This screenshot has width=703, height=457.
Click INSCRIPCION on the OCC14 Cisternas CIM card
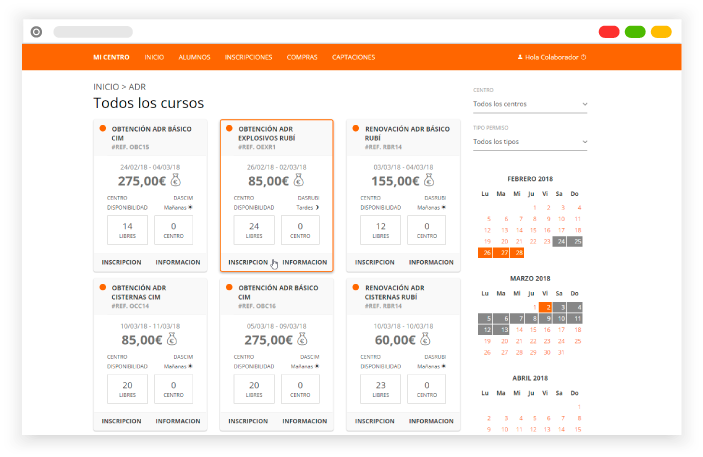(x=122, y=421)
